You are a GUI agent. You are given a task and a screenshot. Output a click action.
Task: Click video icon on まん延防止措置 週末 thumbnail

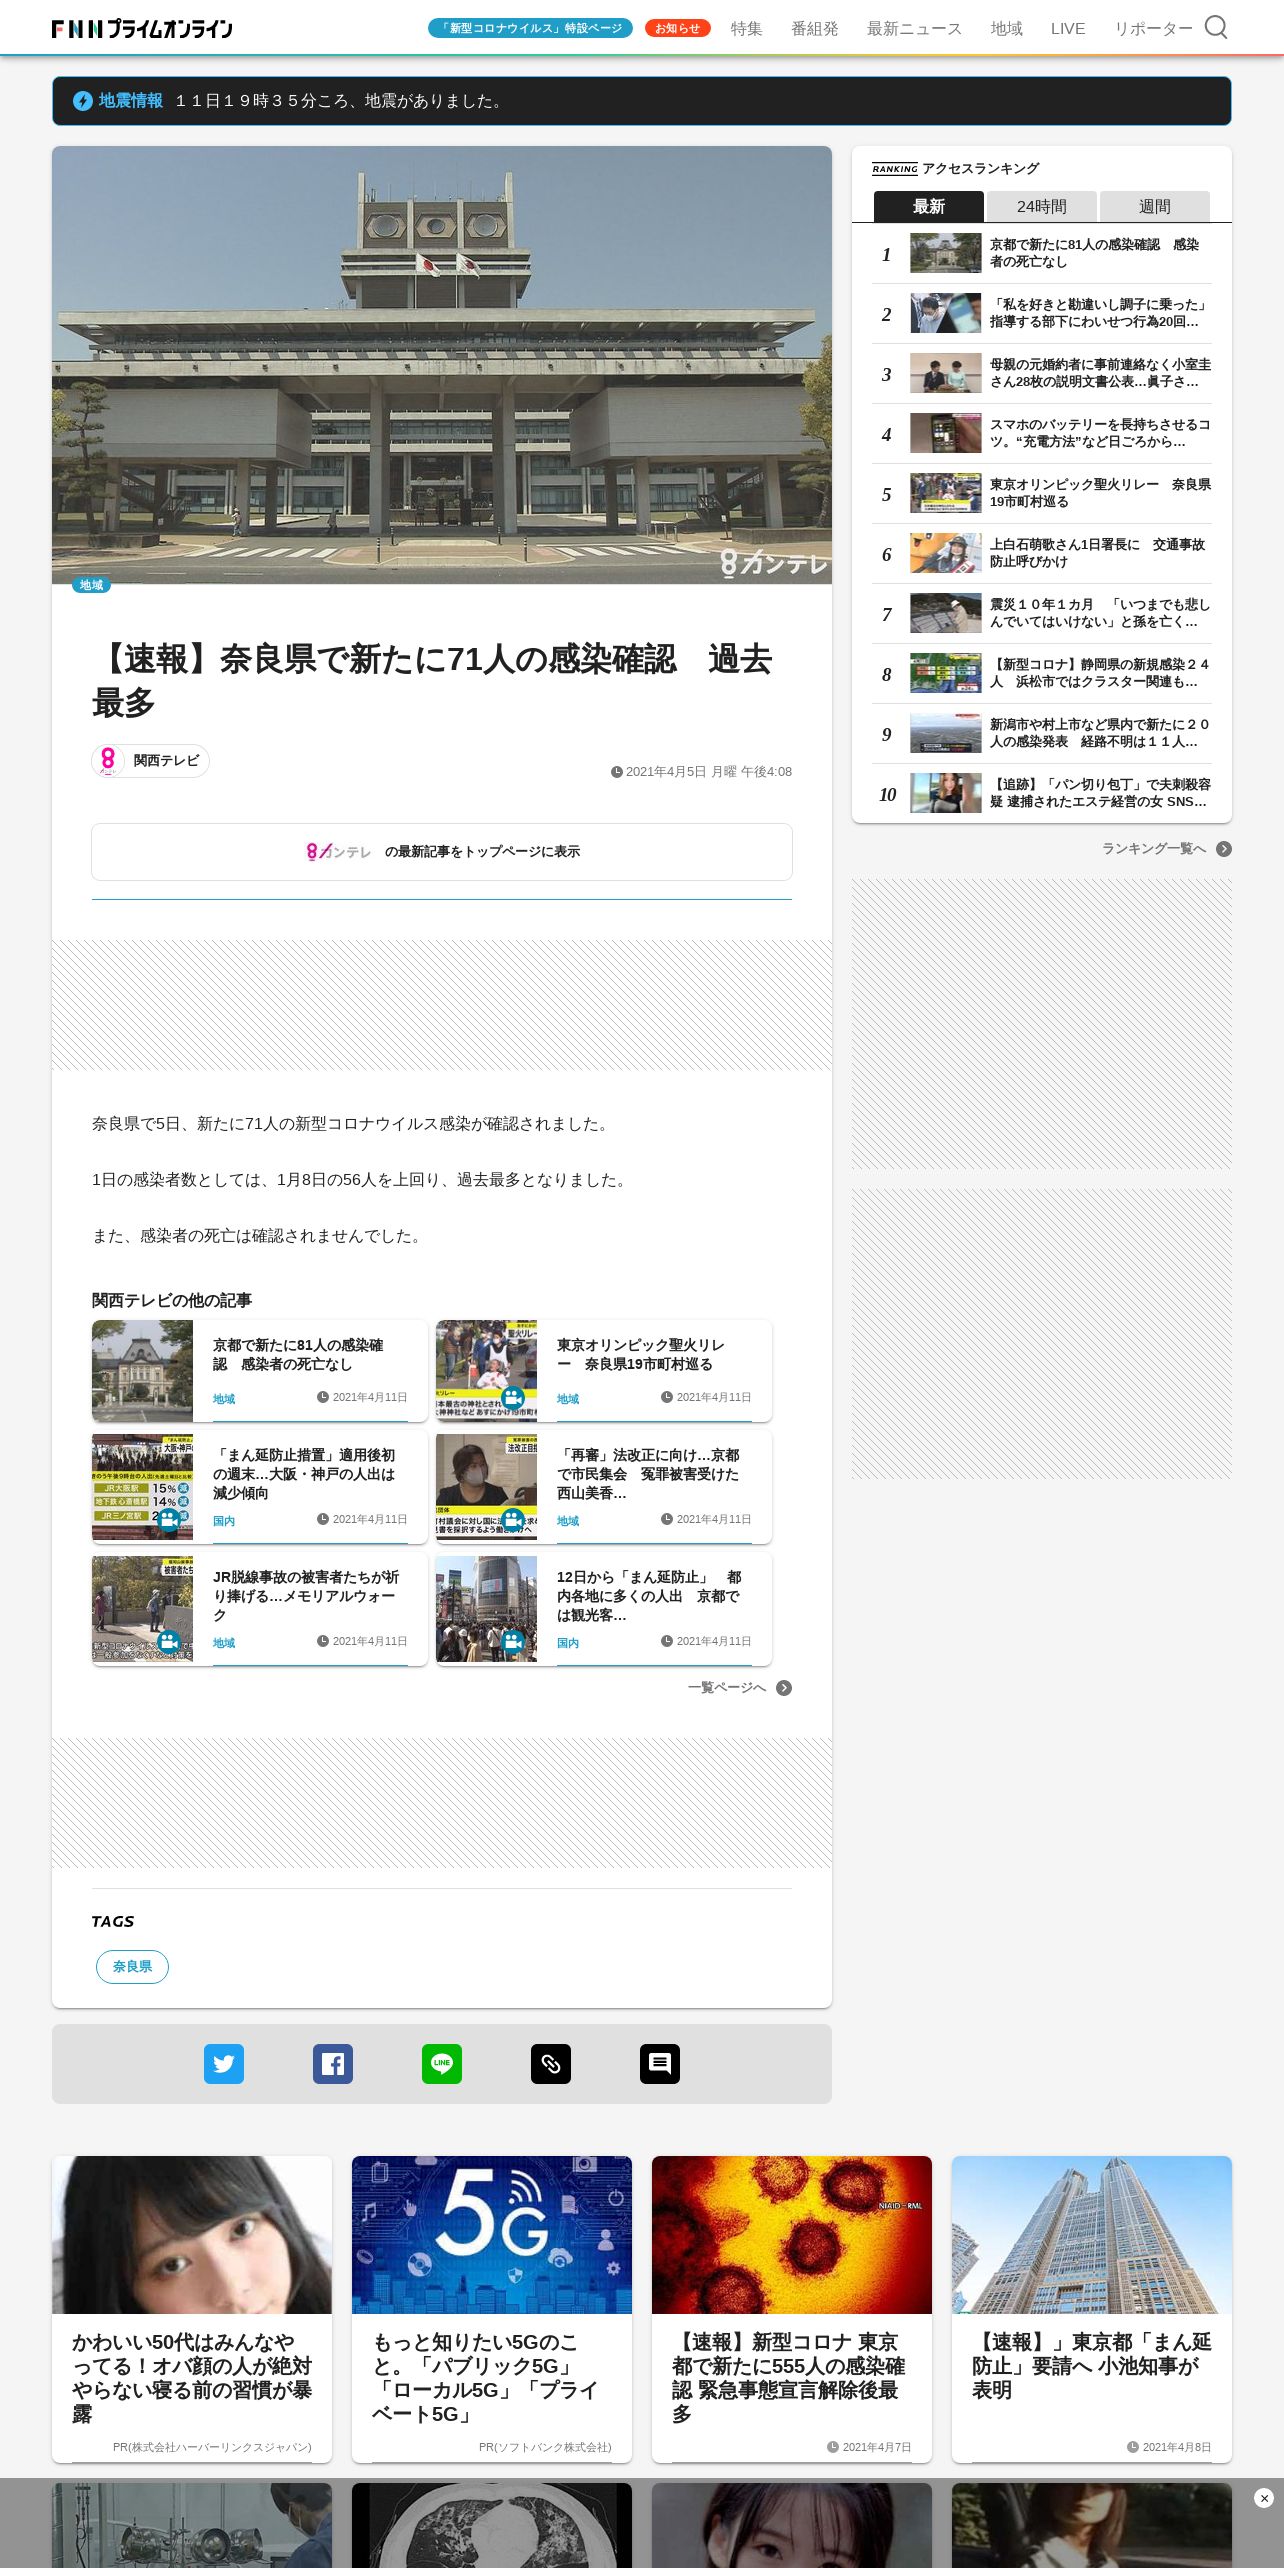click(169, 1519)
